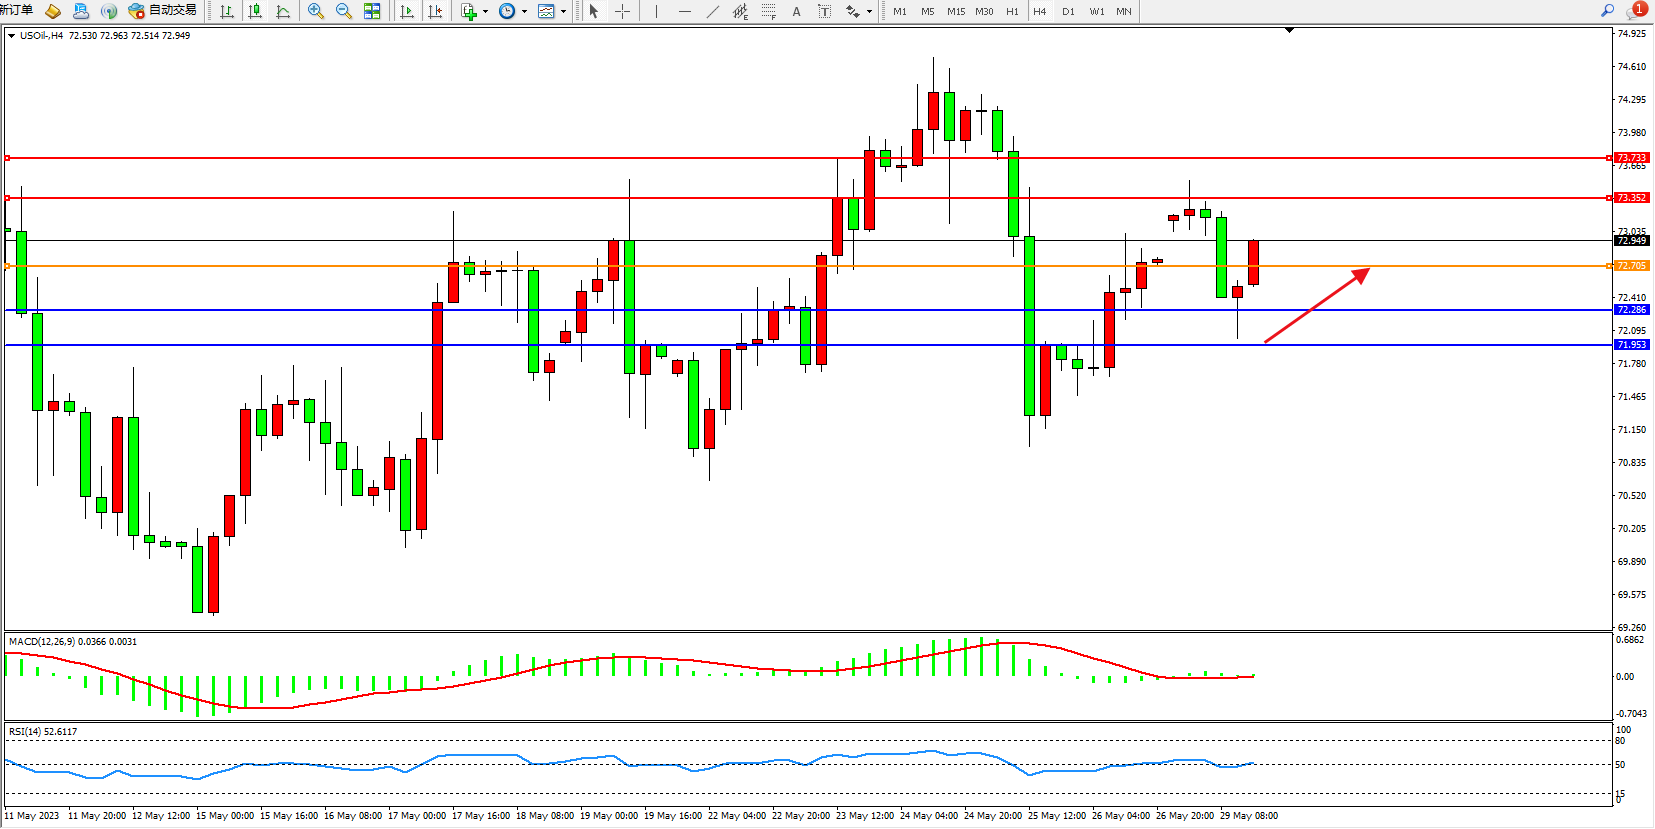Click the 新订单 new order button

[16, 10]
